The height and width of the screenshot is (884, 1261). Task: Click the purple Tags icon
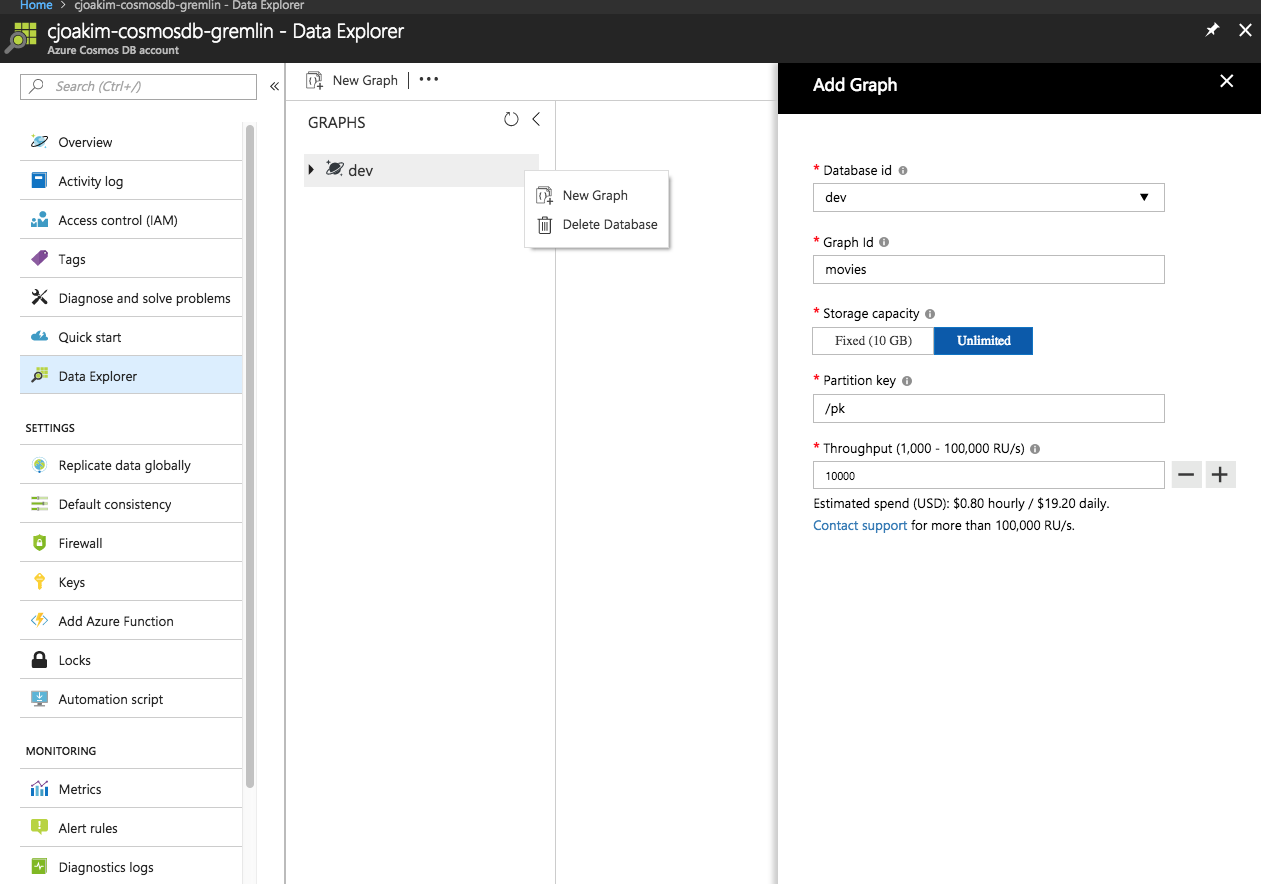[x=39, y=259]
